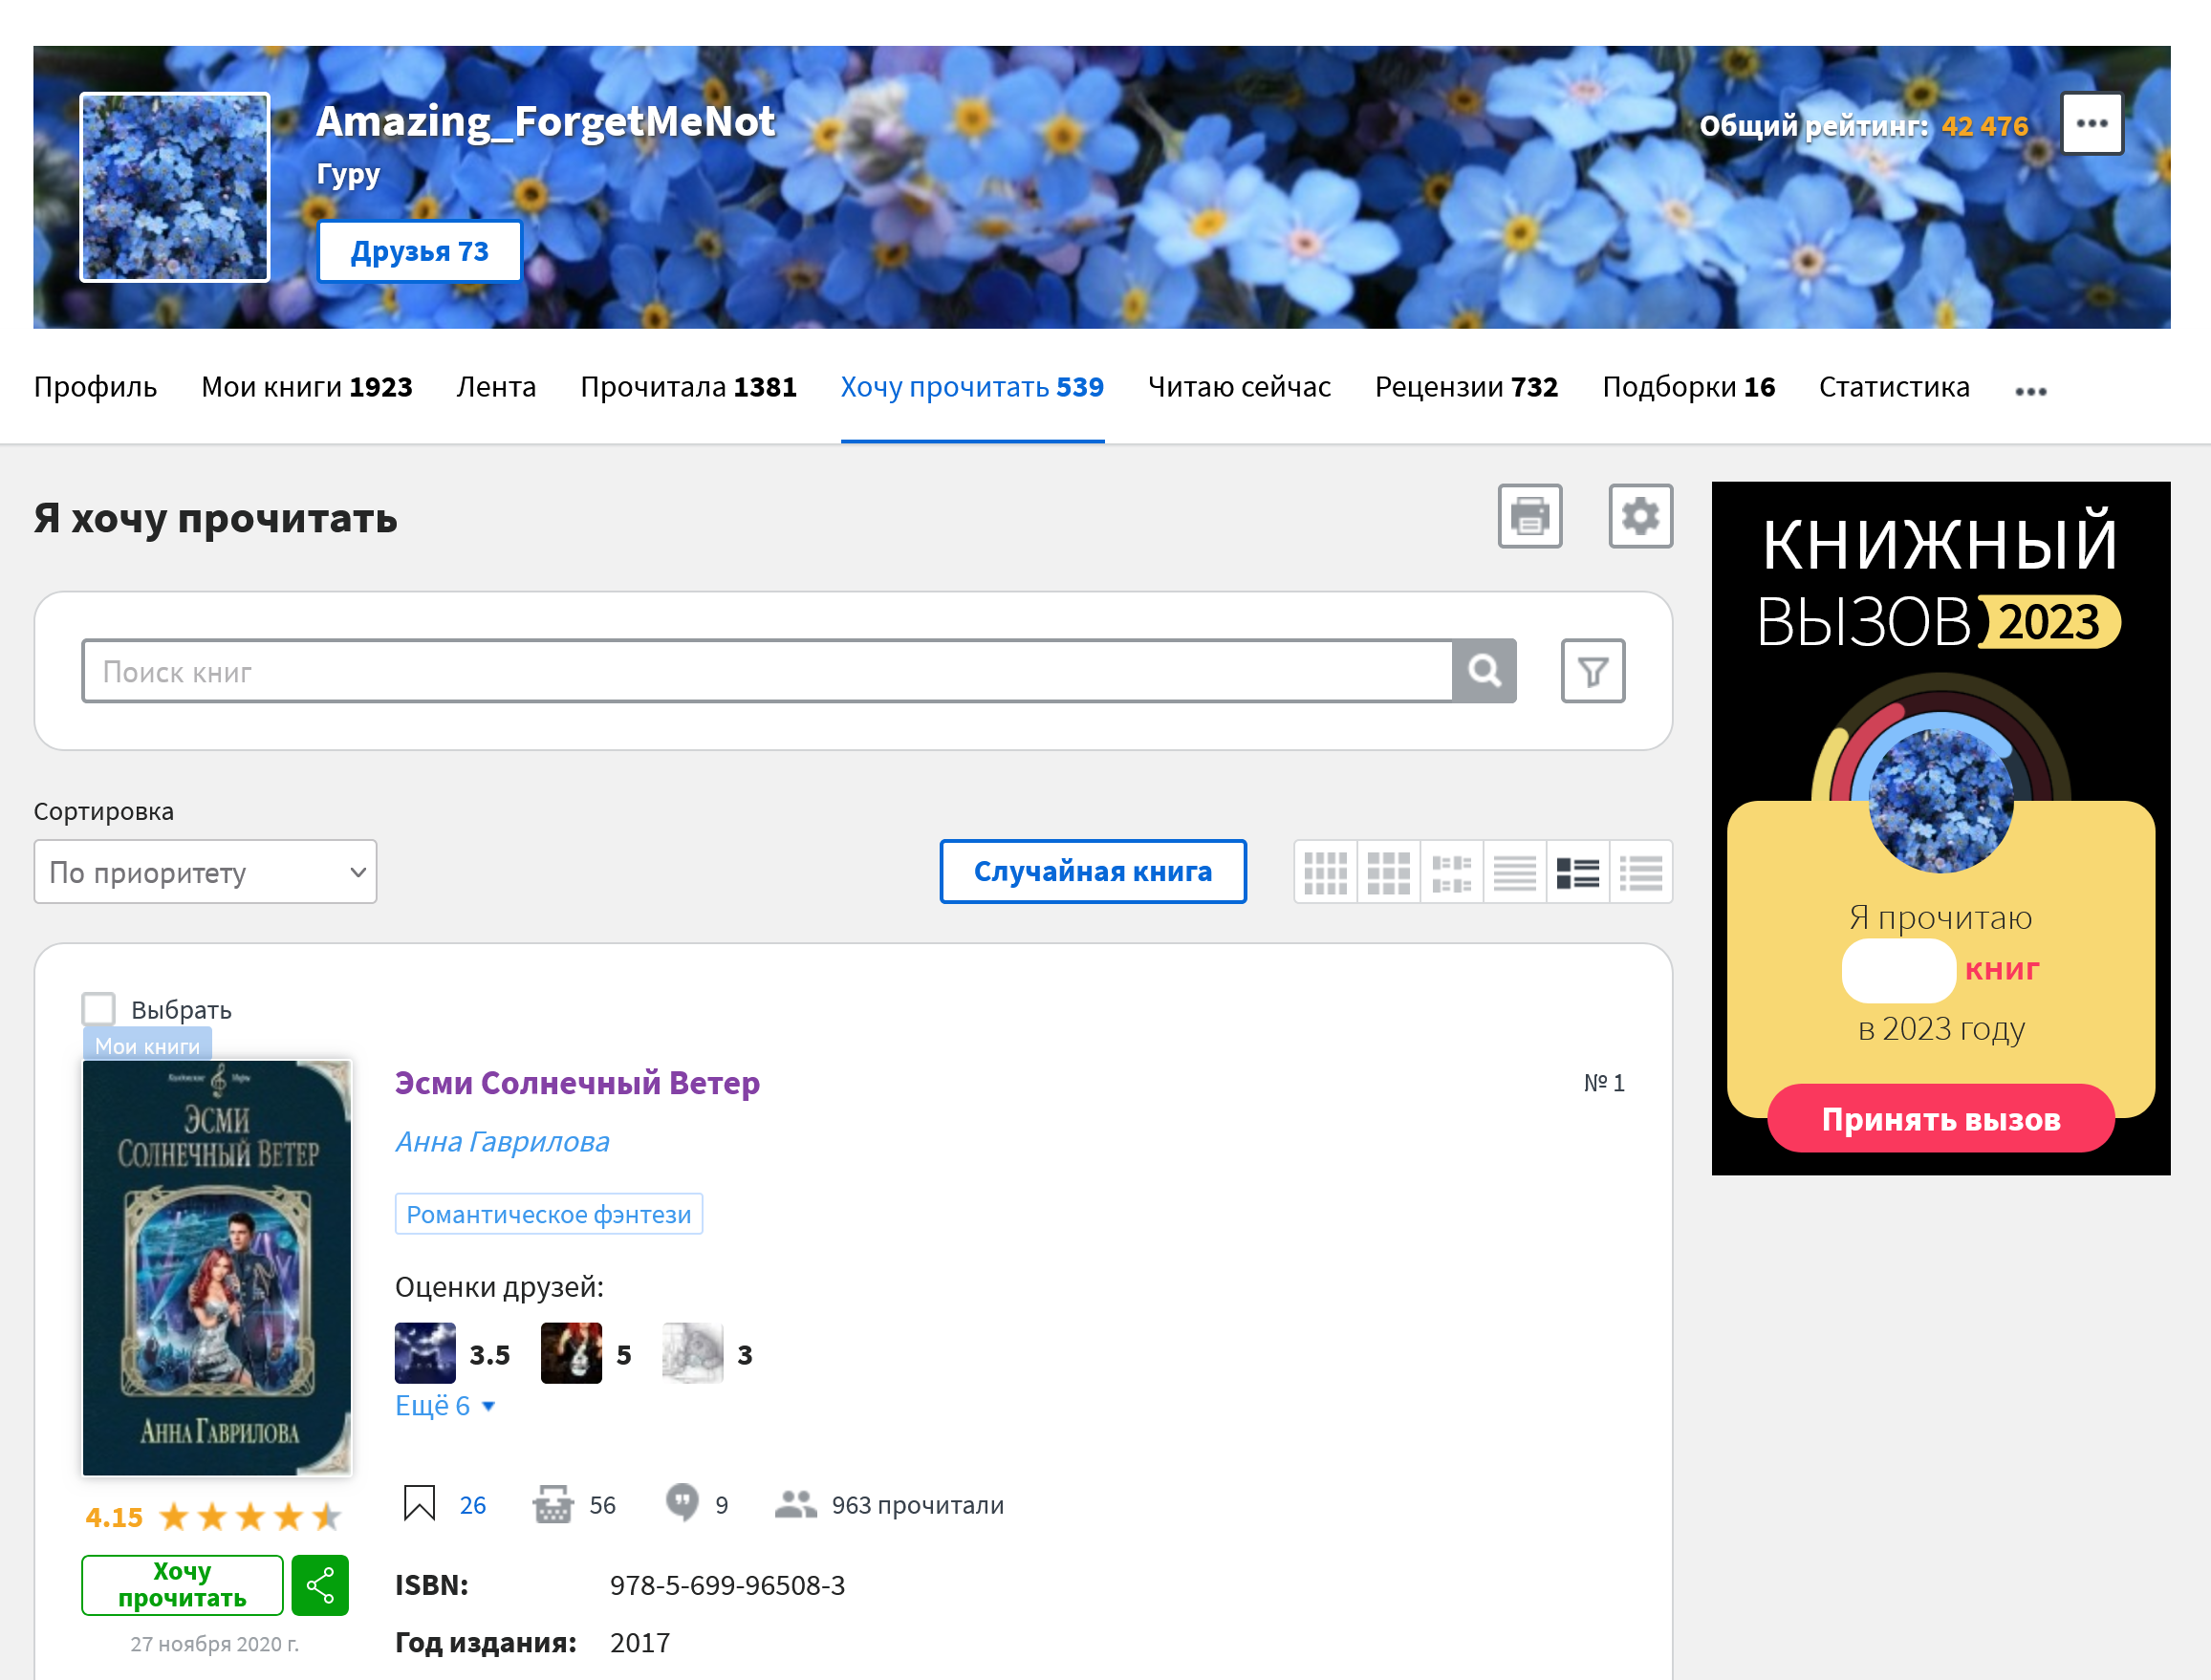Click the book cover of Эсми Солнечный Ветер
This screenshot has height=1680, width=2211.
click(217, 1268)
